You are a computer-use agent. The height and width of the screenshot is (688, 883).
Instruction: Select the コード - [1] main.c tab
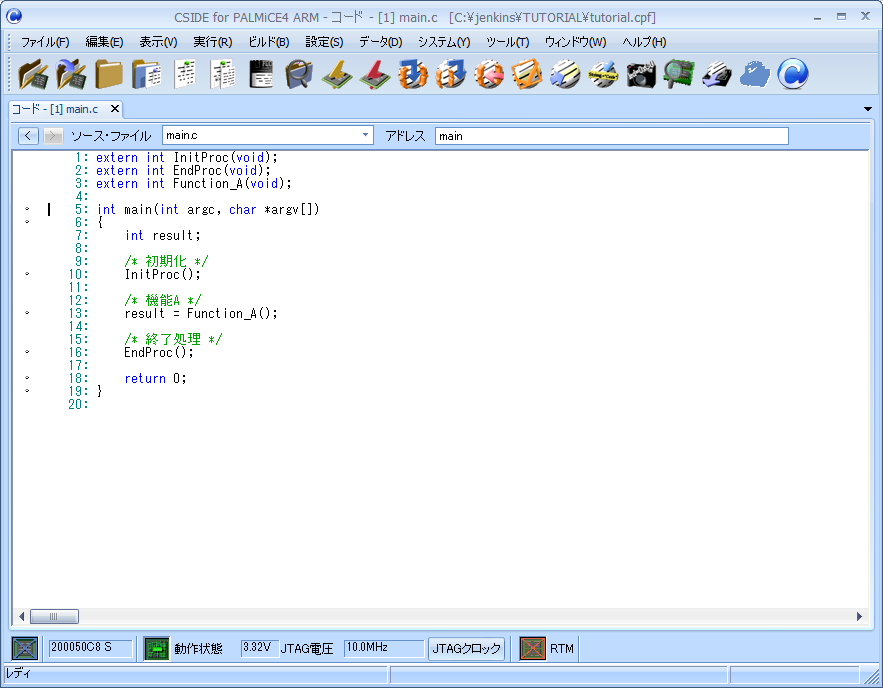(x=55, y=109)
